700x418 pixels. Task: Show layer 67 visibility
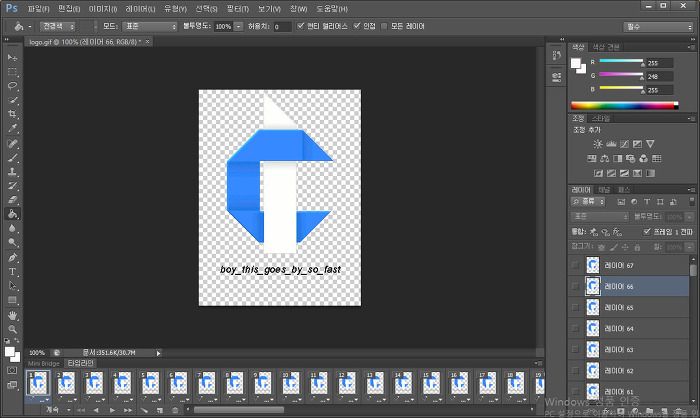[575, 265]
